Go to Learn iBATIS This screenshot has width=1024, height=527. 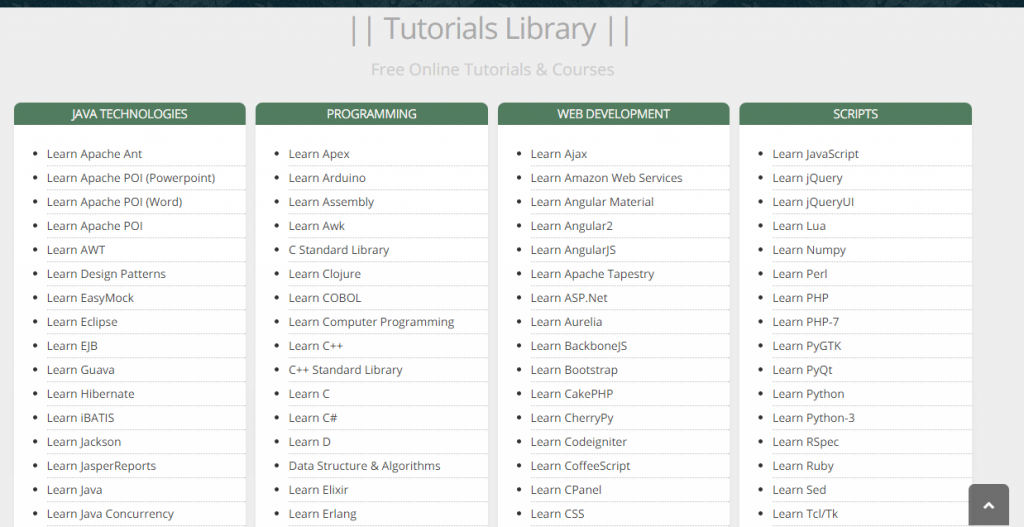click(x=80, y=418)
